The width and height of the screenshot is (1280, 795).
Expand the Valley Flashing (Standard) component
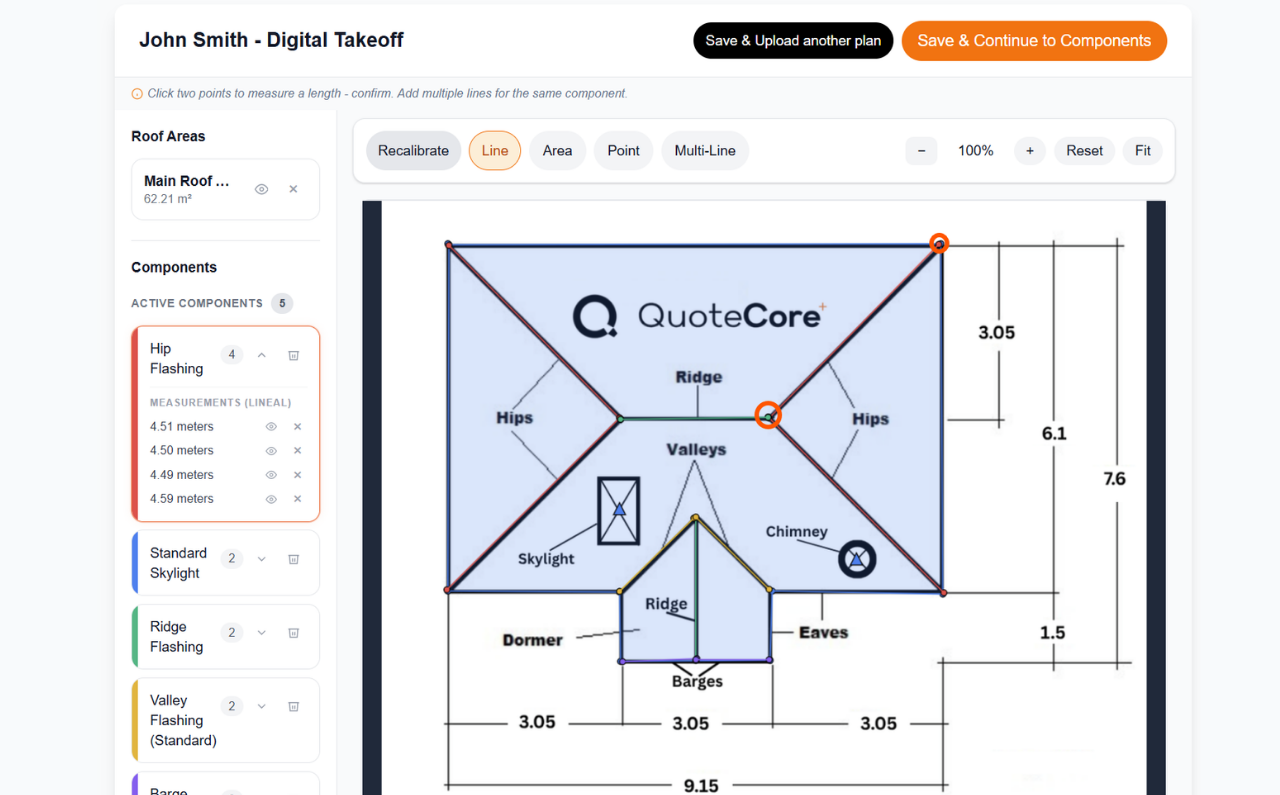click(x=261, y=706)
